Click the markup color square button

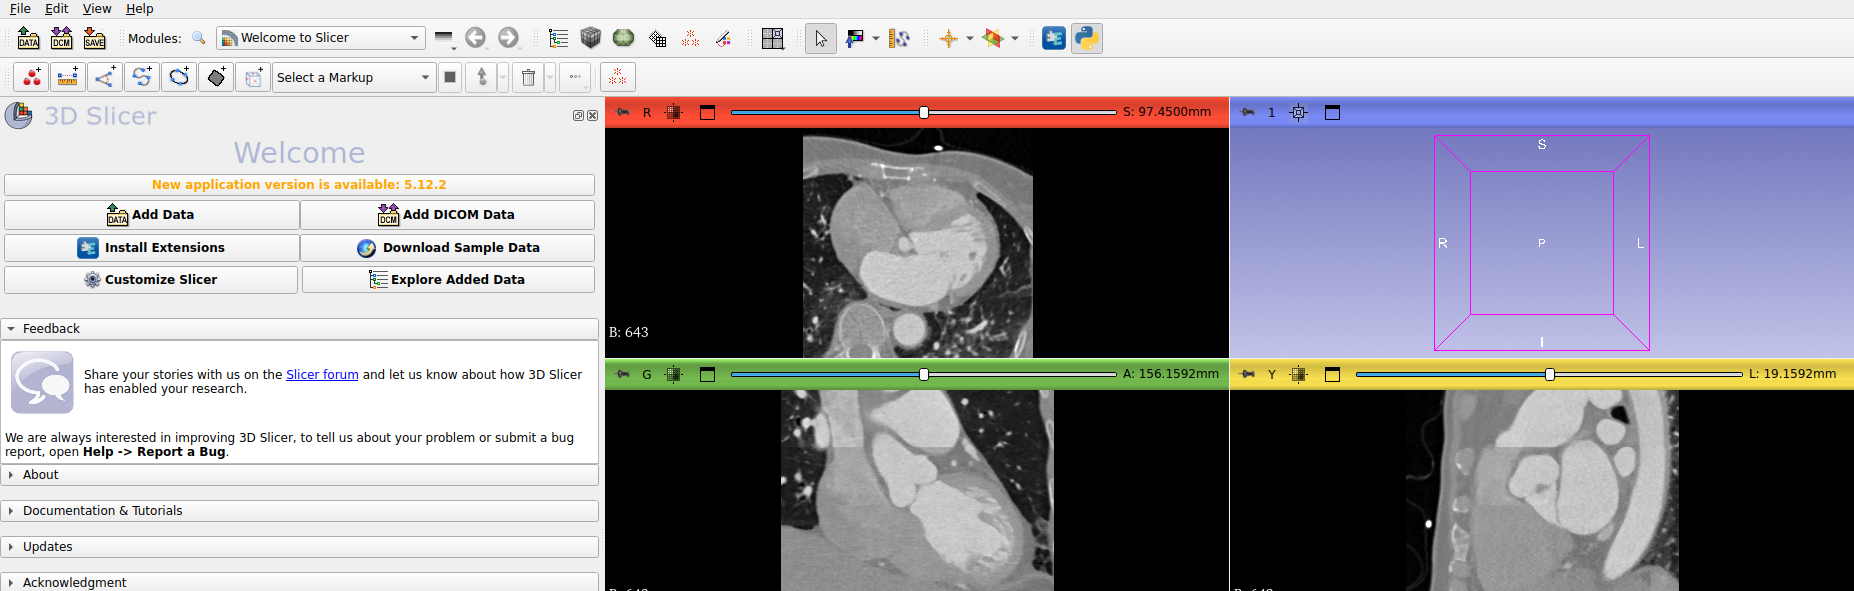(450, 77)
